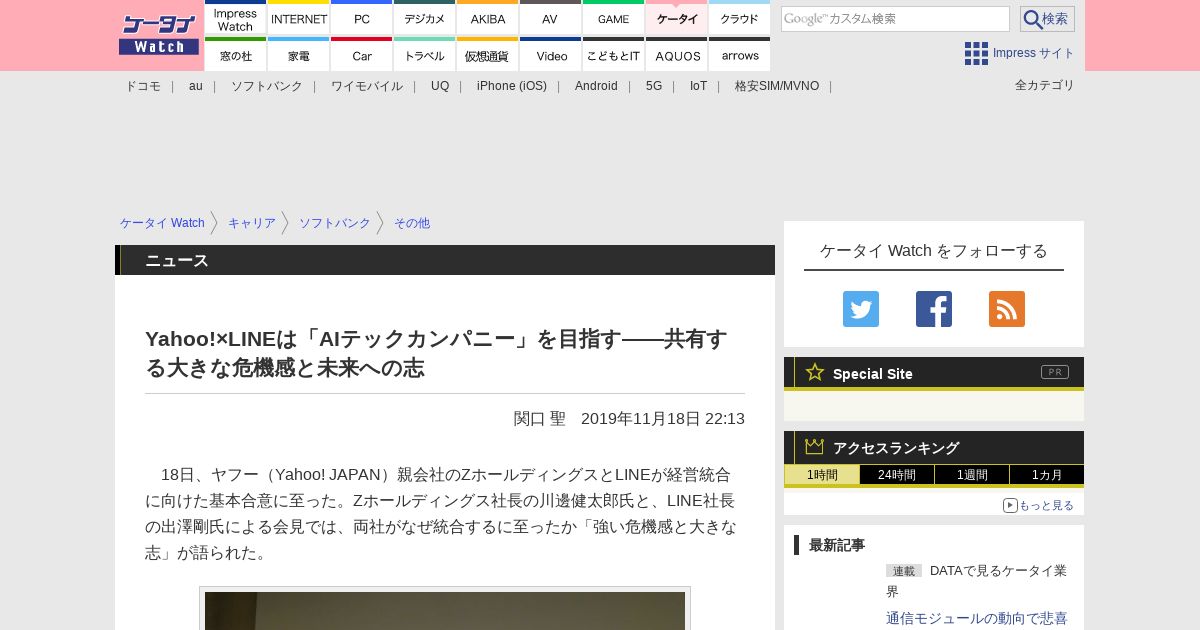Go to the ワイモバイル category
The image size is (1200, 630).
[367, 86]
